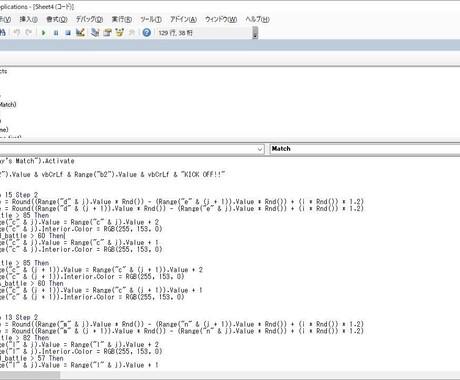
Task: Click the line 'Range("l" & j).Value + 2'
Action: 79,344
